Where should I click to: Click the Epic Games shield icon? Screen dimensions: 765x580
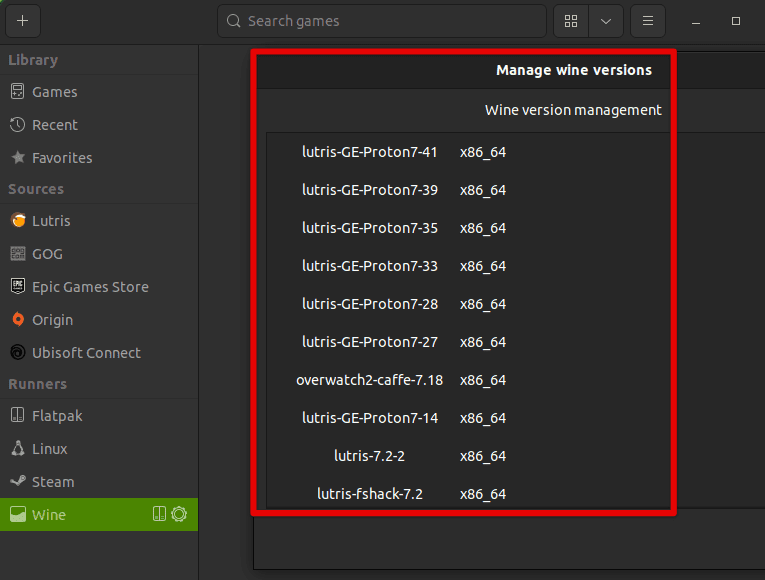(18, 286)
